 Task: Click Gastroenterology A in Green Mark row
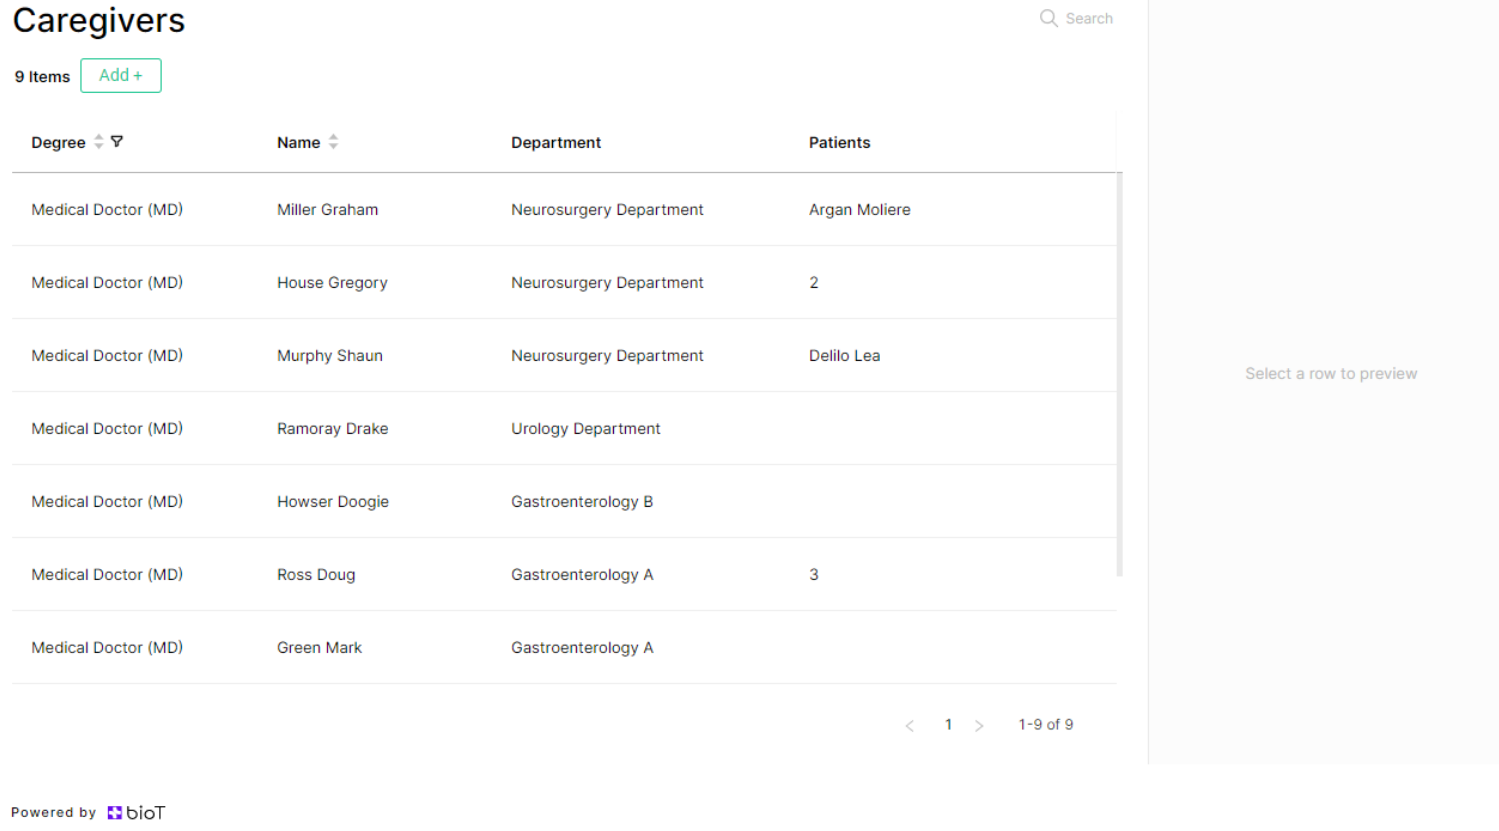pos(582,648)
